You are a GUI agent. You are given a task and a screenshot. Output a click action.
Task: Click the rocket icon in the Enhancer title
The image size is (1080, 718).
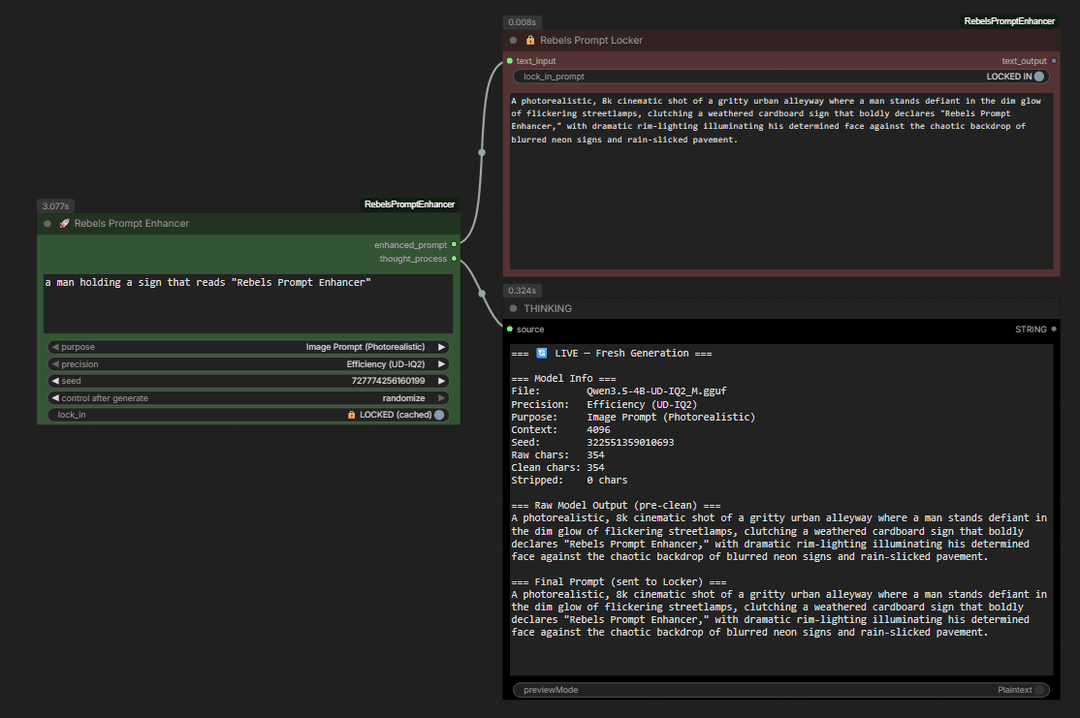click(65, 223)
